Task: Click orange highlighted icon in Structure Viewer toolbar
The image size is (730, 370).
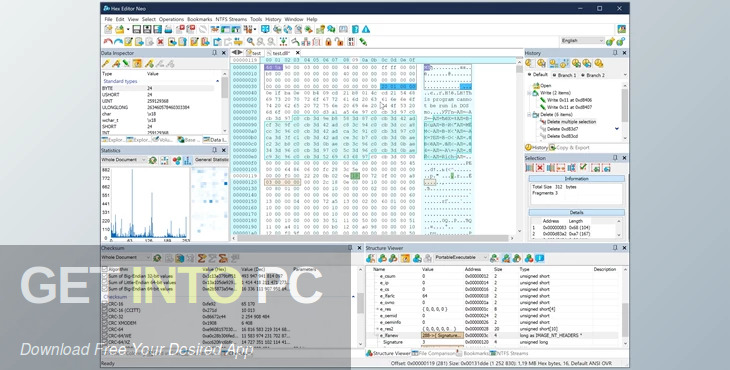Action: 406,258
